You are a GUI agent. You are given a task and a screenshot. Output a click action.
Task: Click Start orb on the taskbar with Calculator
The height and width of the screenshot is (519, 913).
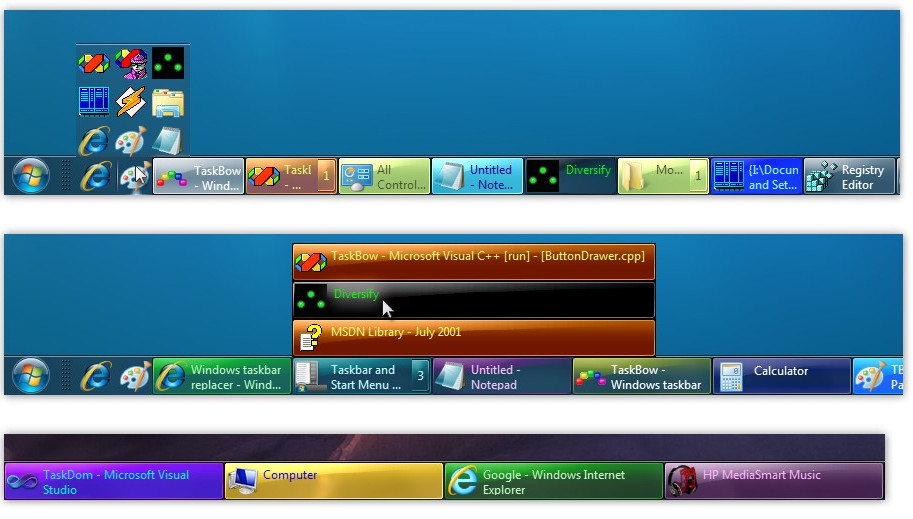[31, 376]
